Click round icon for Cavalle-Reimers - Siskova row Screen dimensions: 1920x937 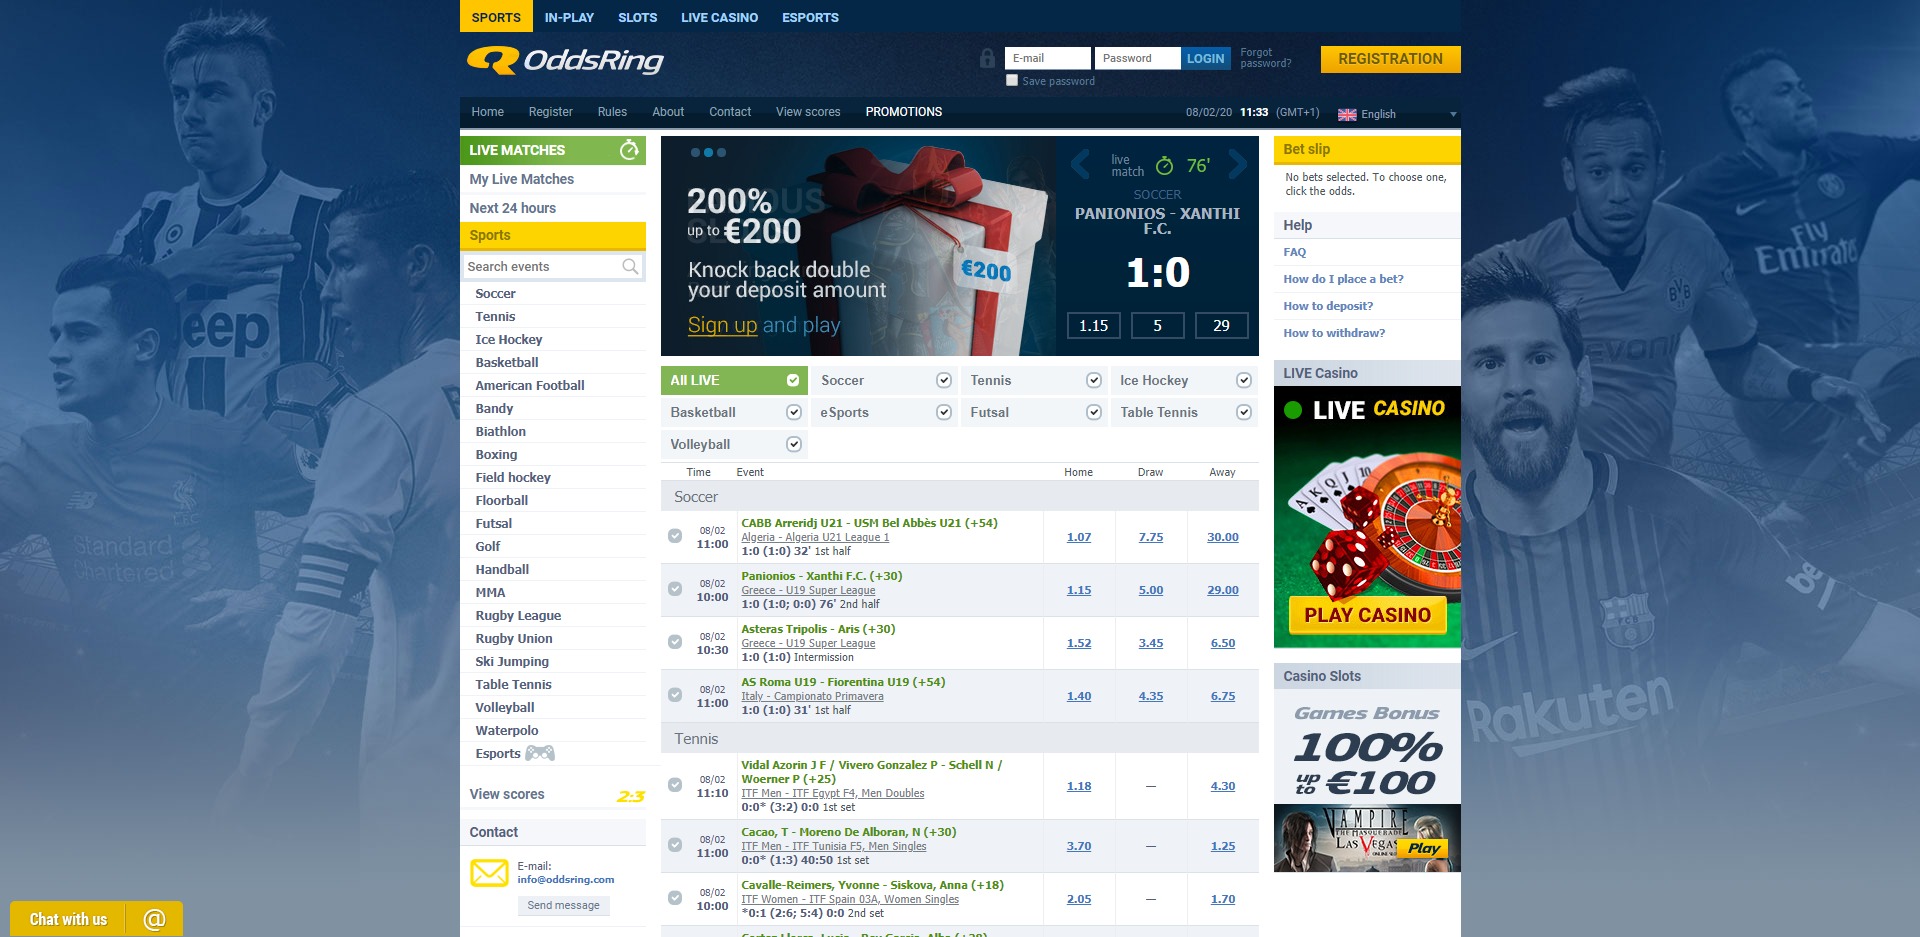(675, 899)
